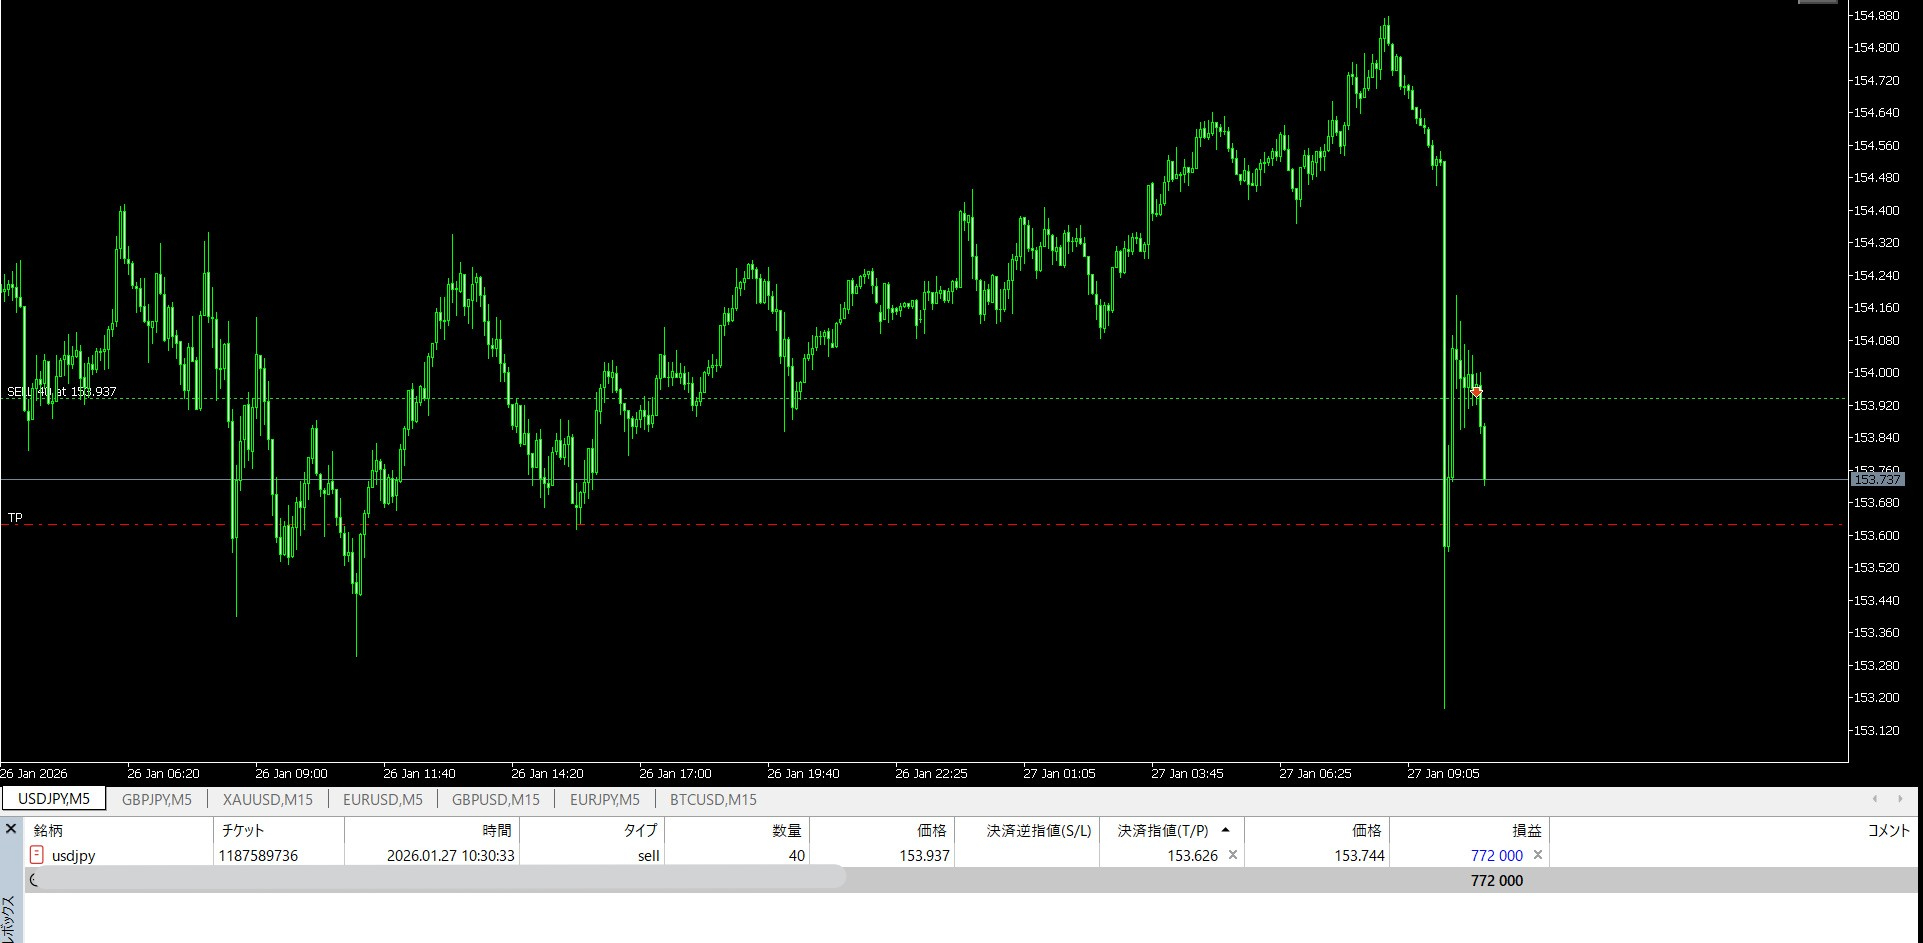Remove the take profit 153.626 value
1923x943 pixels.
click(x=1232, y=855)
